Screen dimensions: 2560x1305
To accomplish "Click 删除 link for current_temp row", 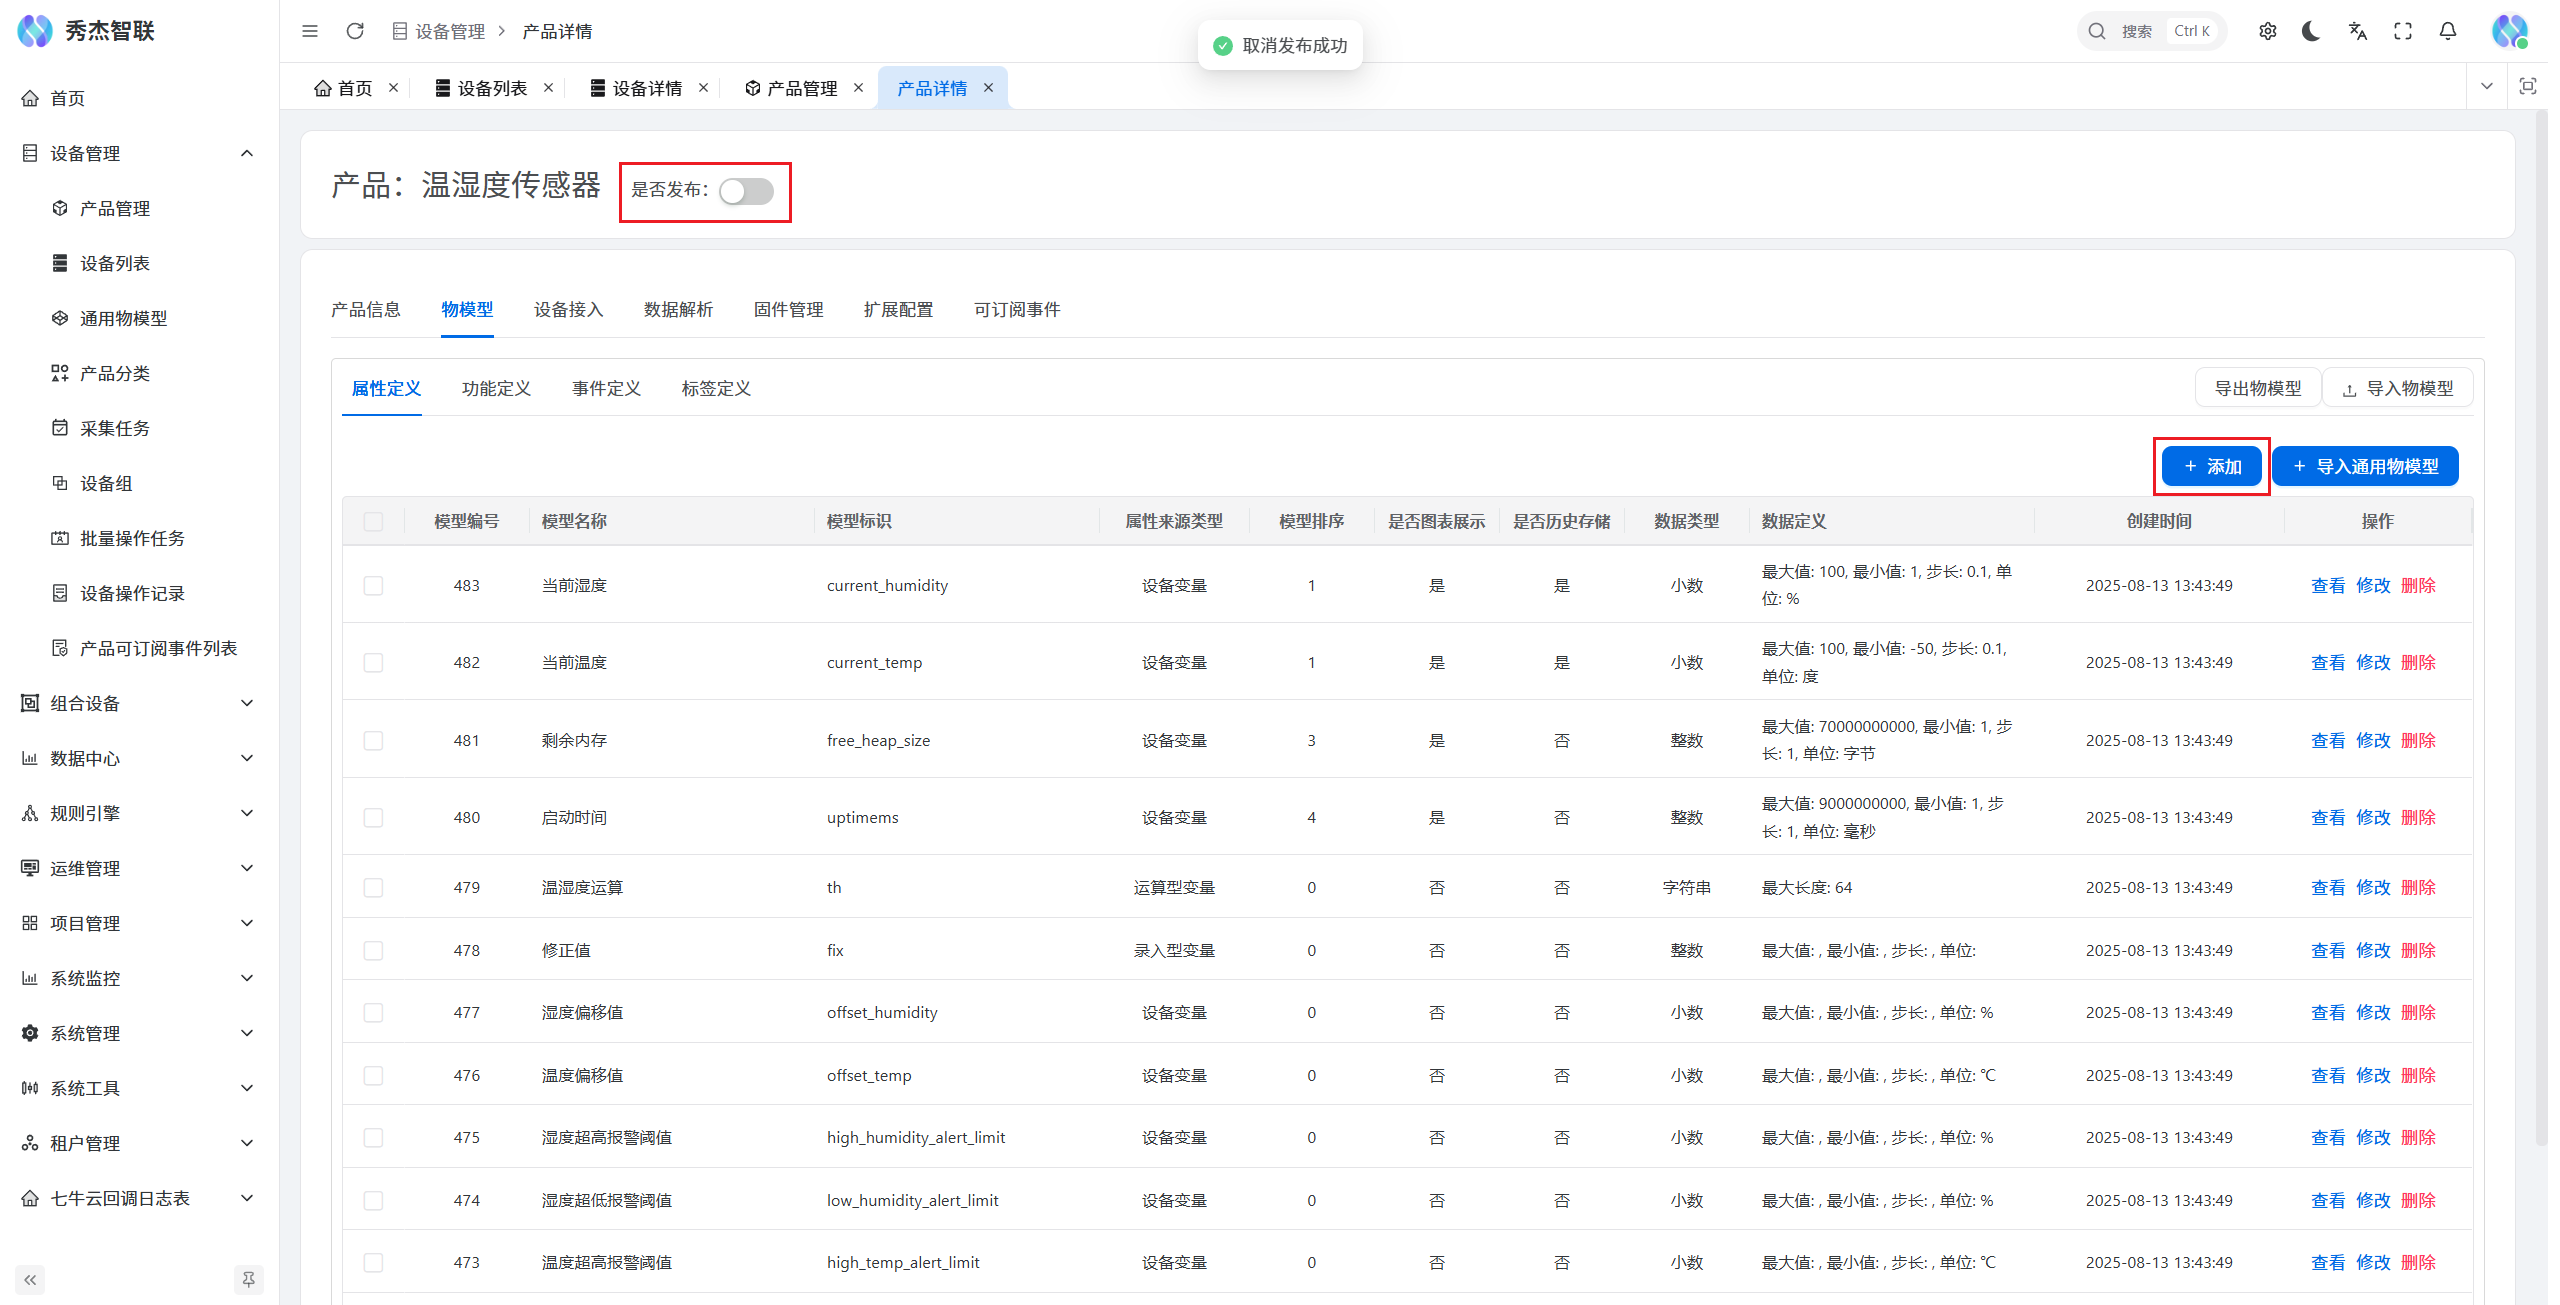I will tap(2418, 662).
